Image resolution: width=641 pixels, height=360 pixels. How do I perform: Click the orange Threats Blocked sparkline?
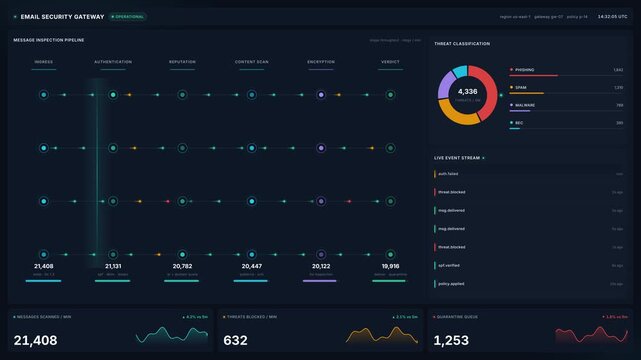point(382,335)
